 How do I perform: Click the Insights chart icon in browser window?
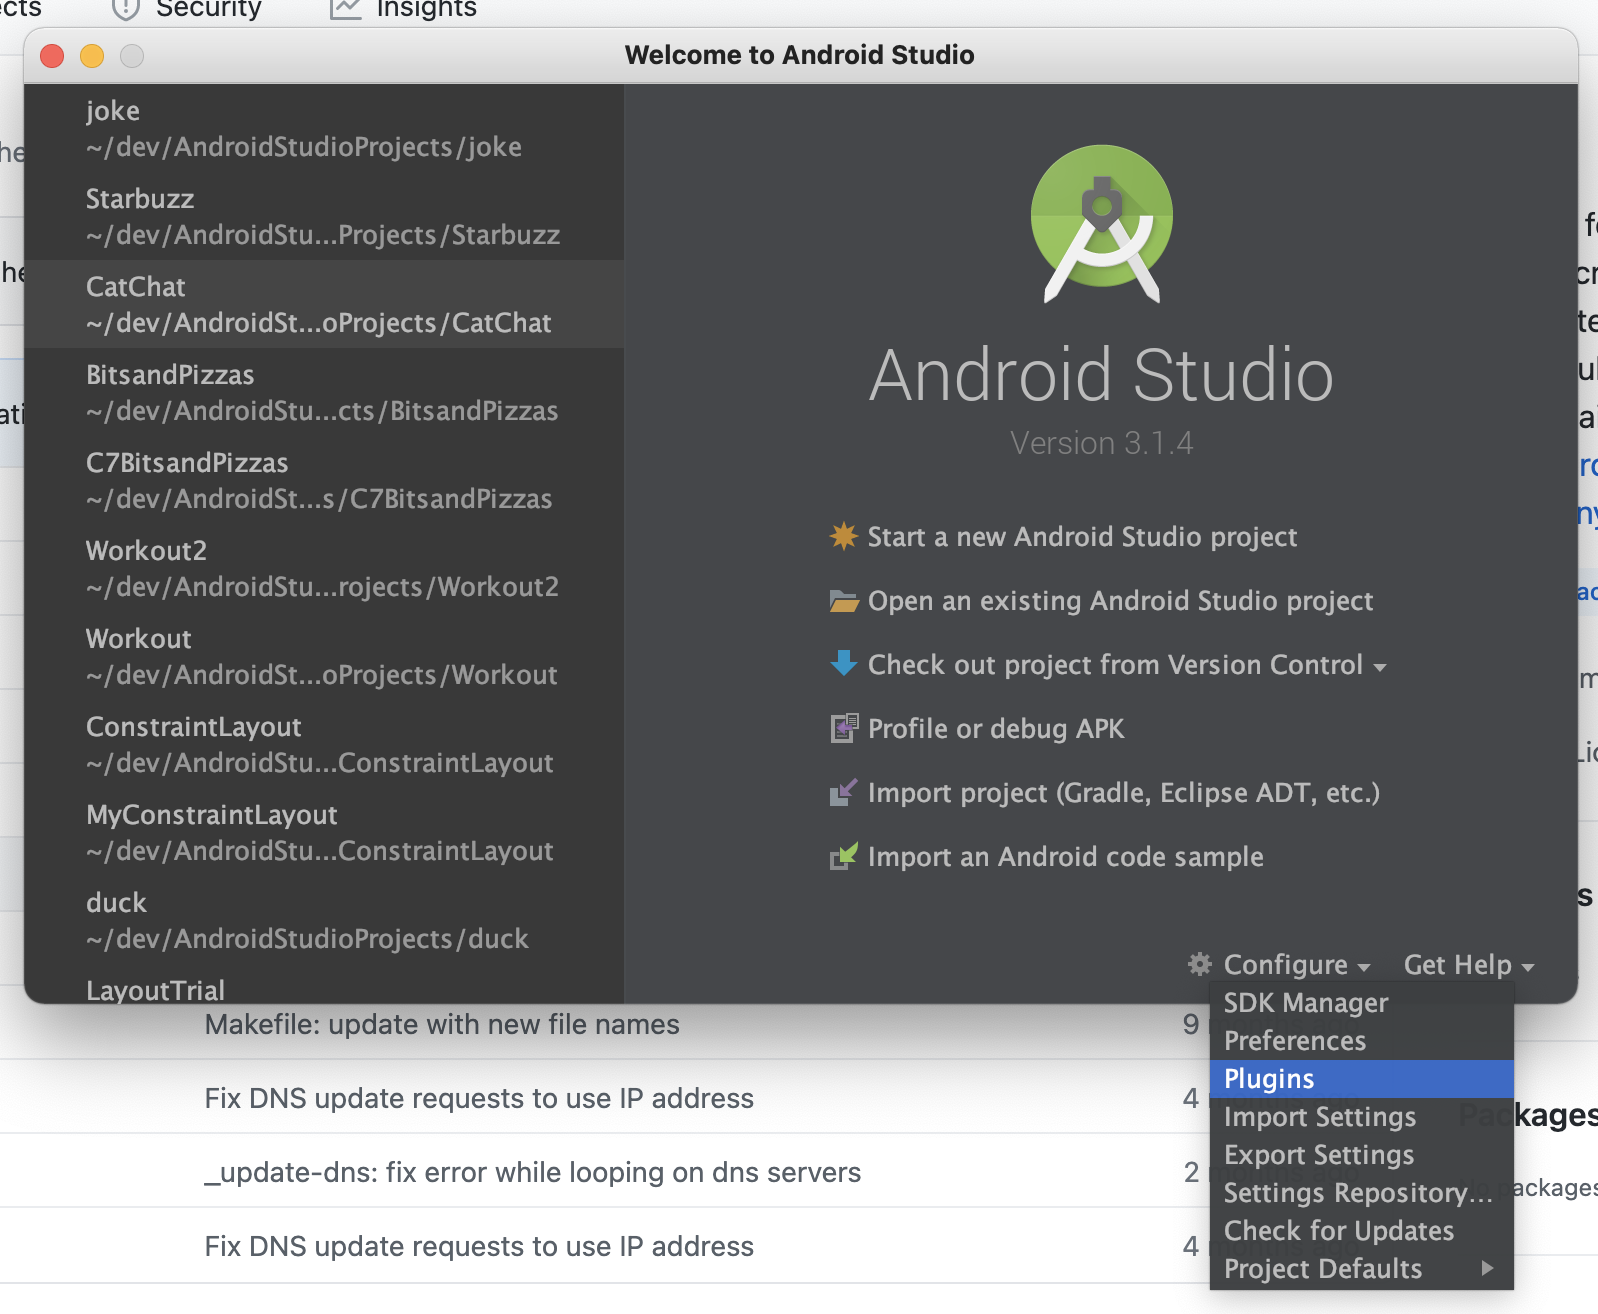(345, 9)
